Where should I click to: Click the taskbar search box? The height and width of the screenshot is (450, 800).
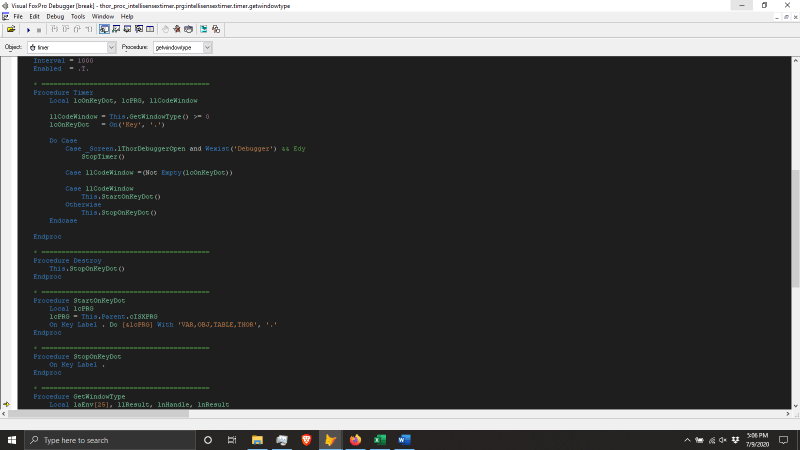coord(110,440)
